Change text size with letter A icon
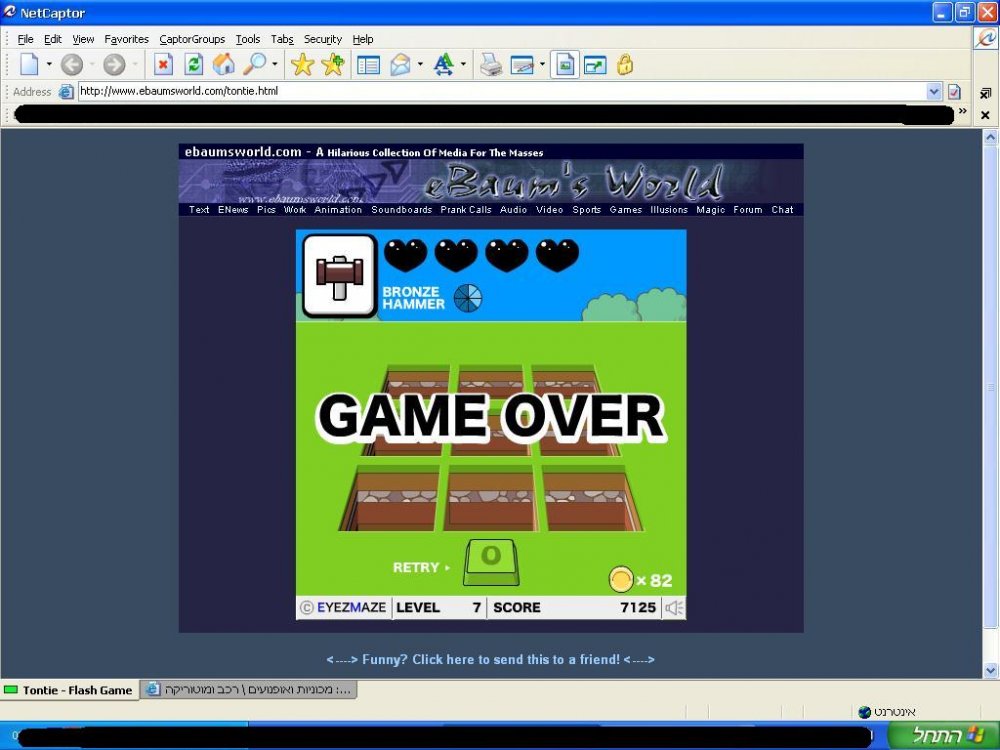The image size is (1000, 750). [x=443, y=64]
